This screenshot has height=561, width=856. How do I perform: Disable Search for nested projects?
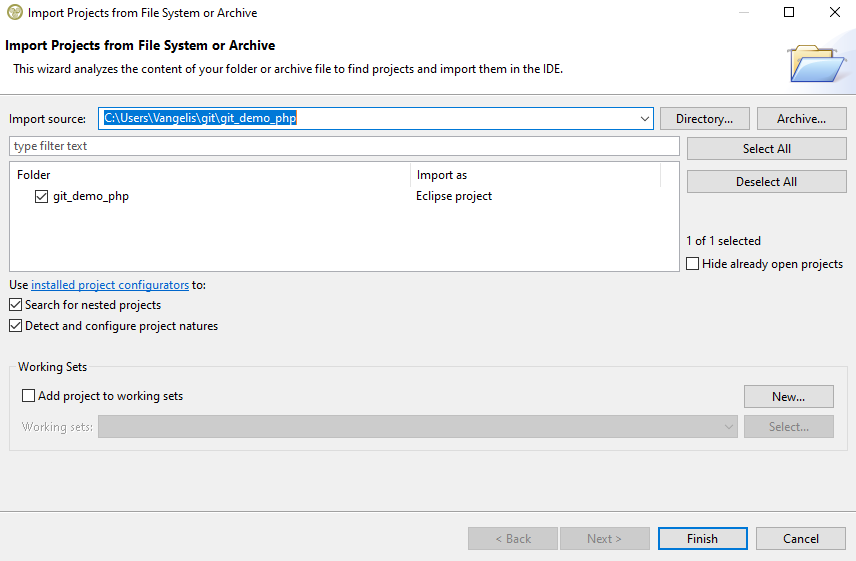16,305
